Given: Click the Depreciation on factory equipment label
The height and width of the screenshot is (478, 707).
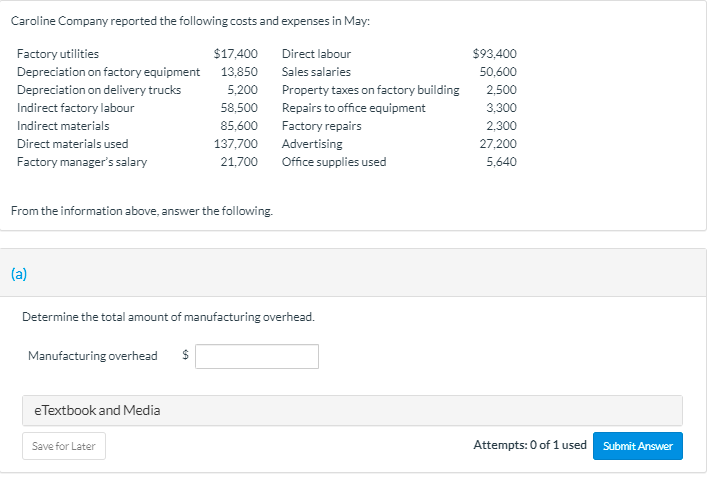Looking at the screenshot, I should (108, 72).
